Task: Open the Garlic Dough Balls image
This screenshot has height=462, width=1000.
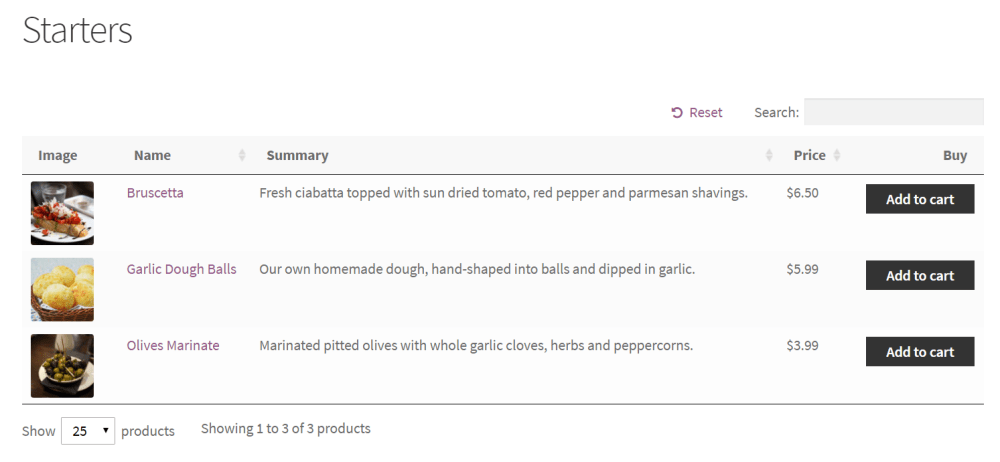Action: [62, 289]
